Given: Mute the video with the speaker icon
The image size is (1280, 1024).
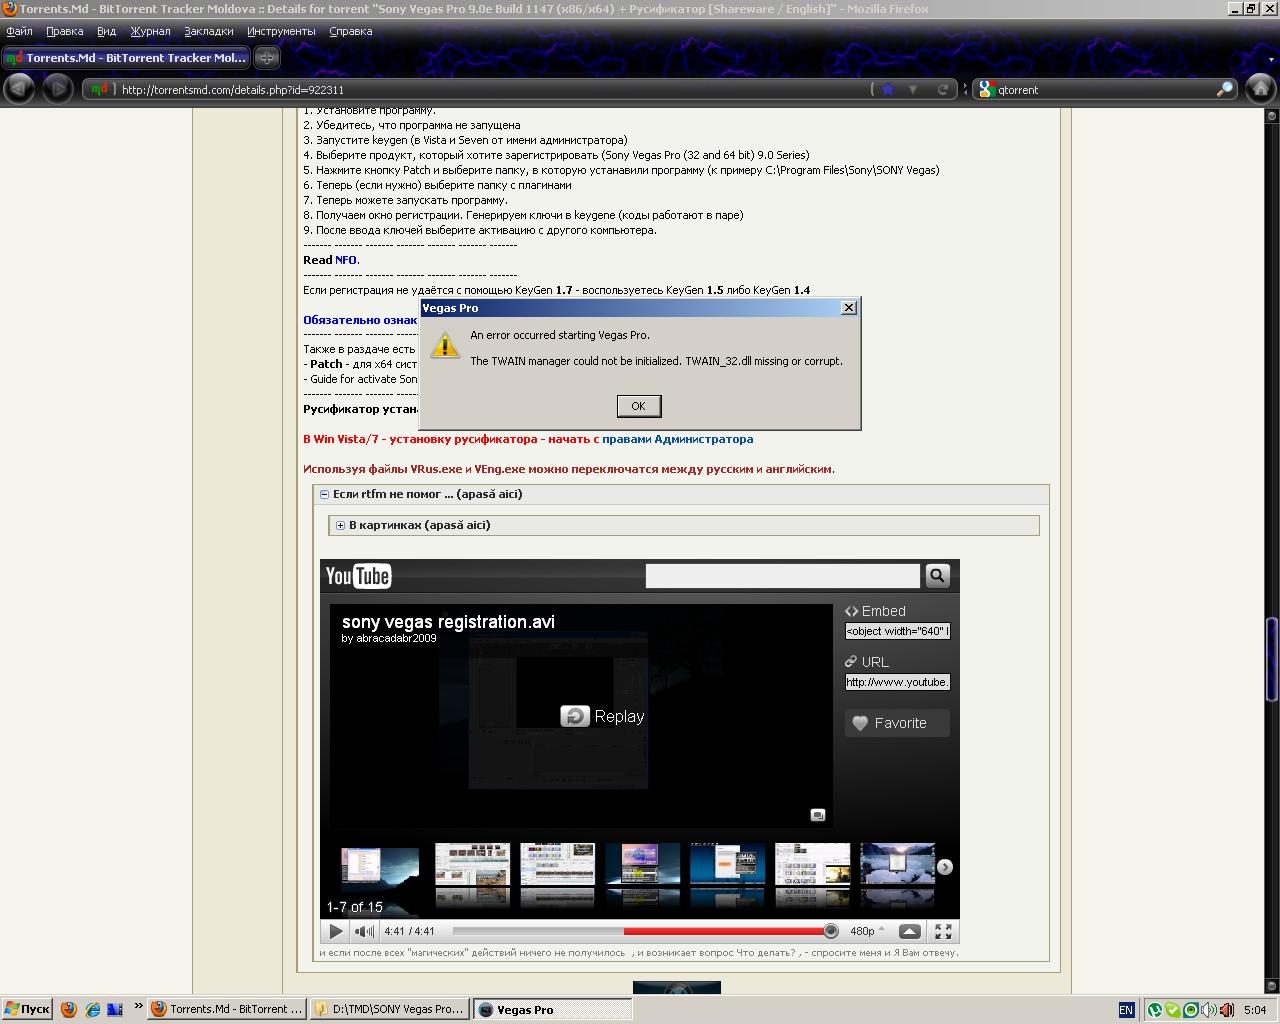Looking at the screenshot, I should pos(365,931).
